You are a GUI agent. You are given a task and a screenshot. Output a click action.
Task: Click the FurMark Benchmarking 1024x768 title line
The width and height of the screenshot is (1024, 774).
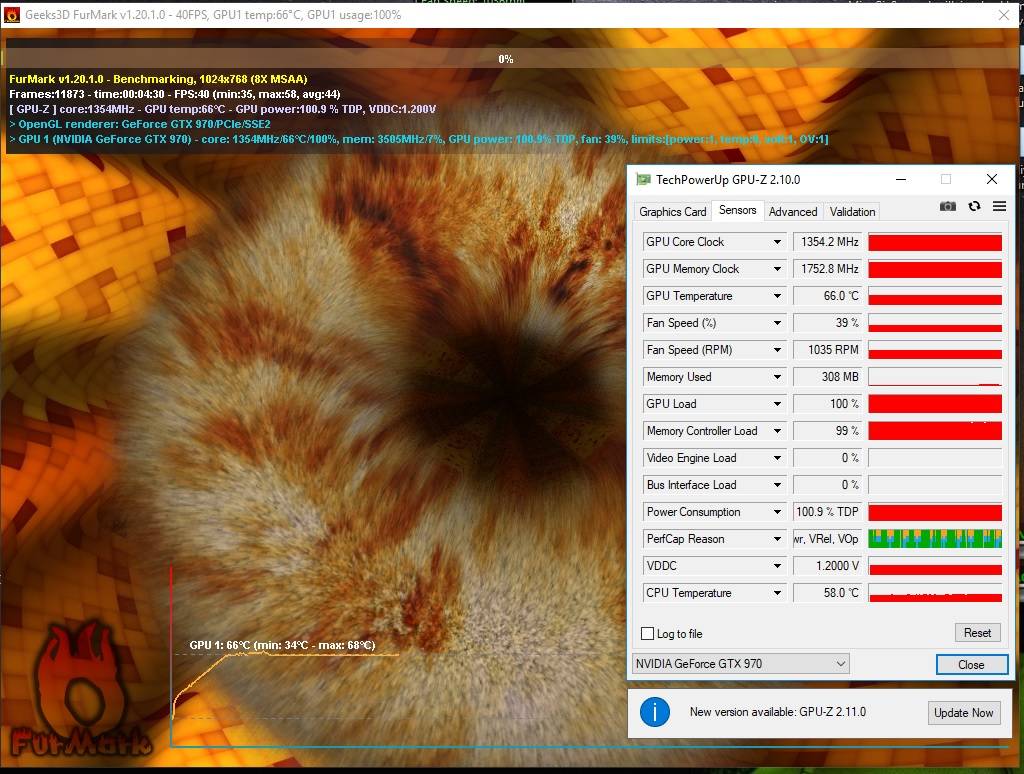(158, 79)
